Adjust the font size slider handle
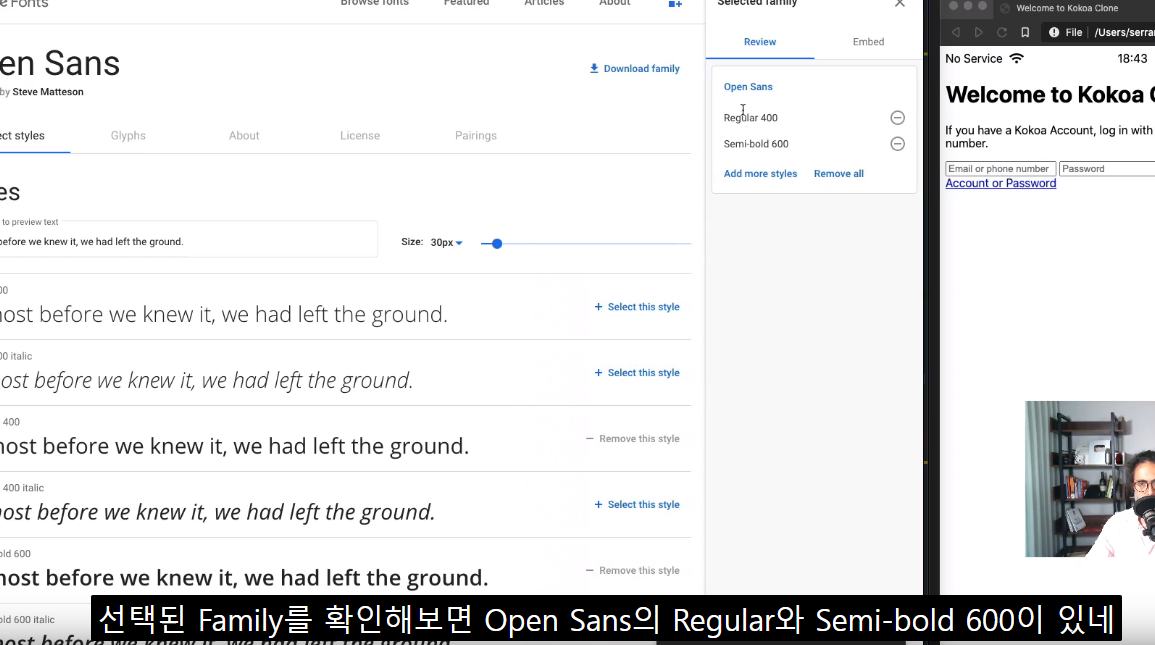The width and height of the screenshot is (1155, 645). 496,244
